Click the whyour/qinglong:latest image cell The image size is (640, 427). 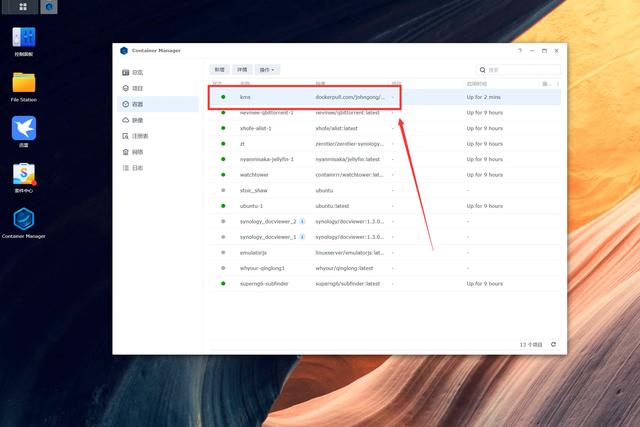coord(344,268)
